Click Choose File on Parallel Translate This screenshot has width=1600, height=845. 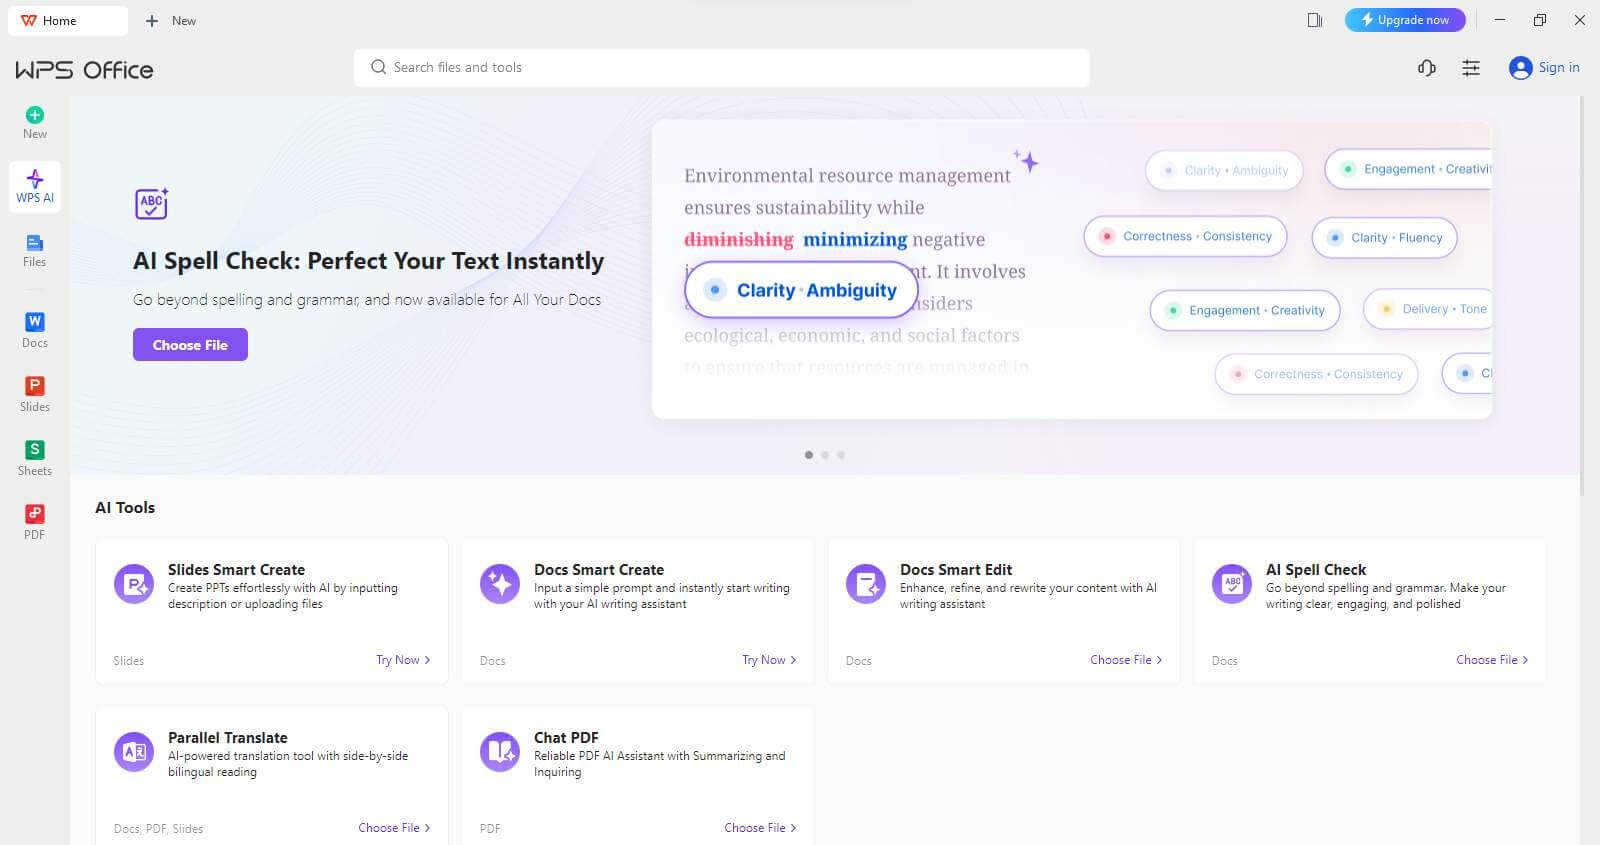point(394,828)
